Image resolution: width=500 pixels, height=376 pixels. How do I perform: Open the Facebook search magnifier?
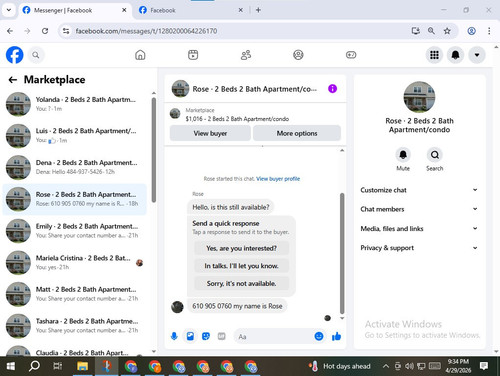coord(36,55)
